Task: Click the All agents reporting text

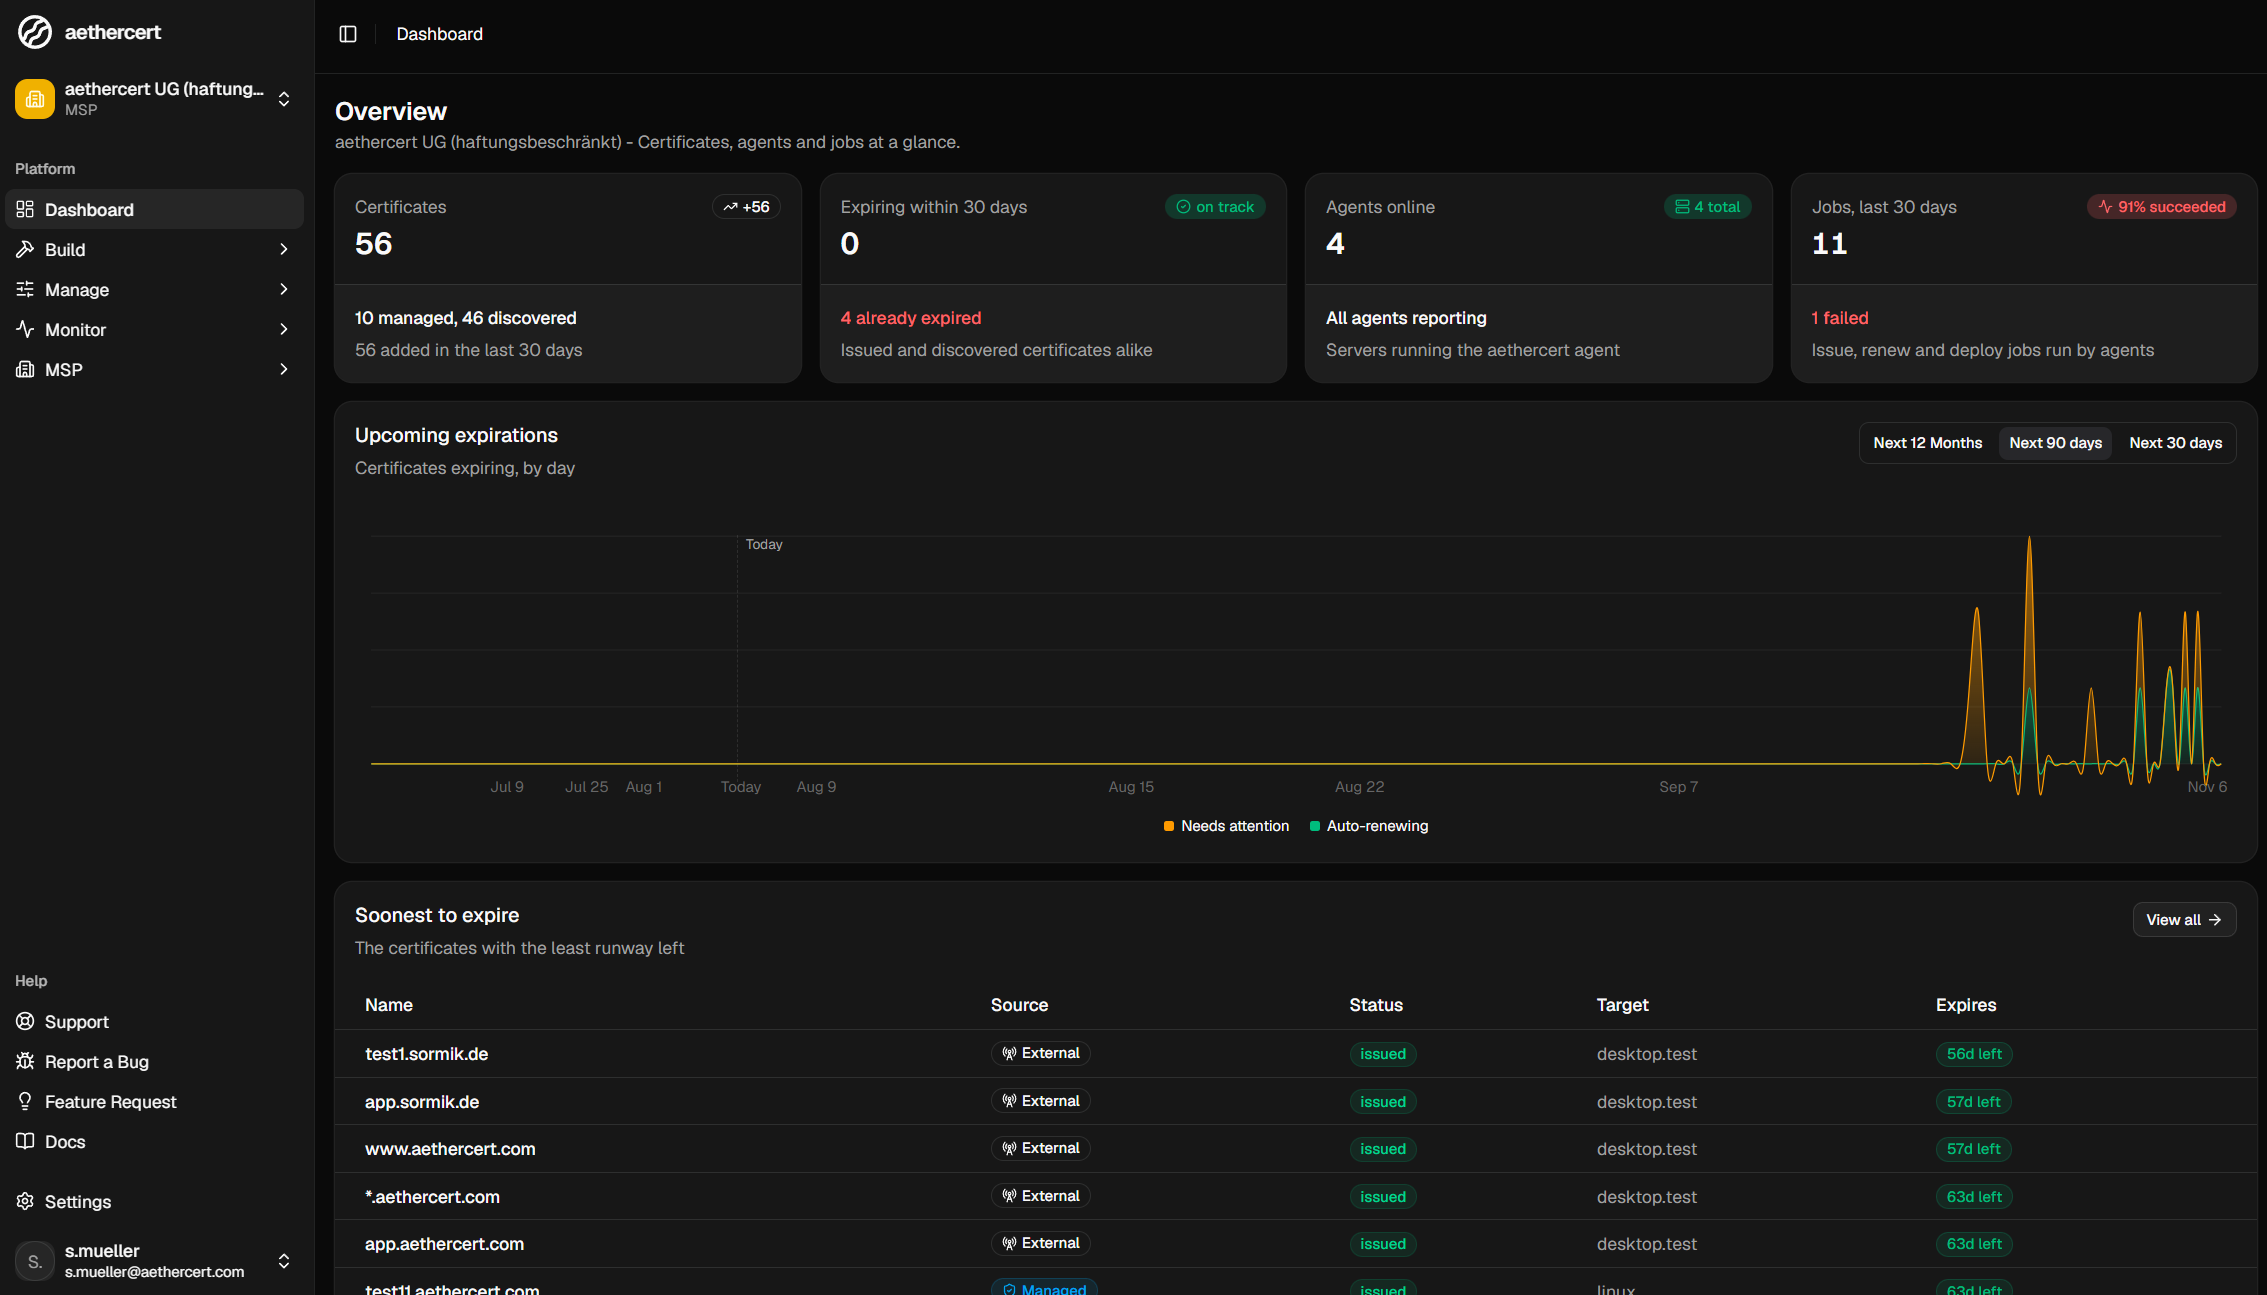Action: point(1406,318)
